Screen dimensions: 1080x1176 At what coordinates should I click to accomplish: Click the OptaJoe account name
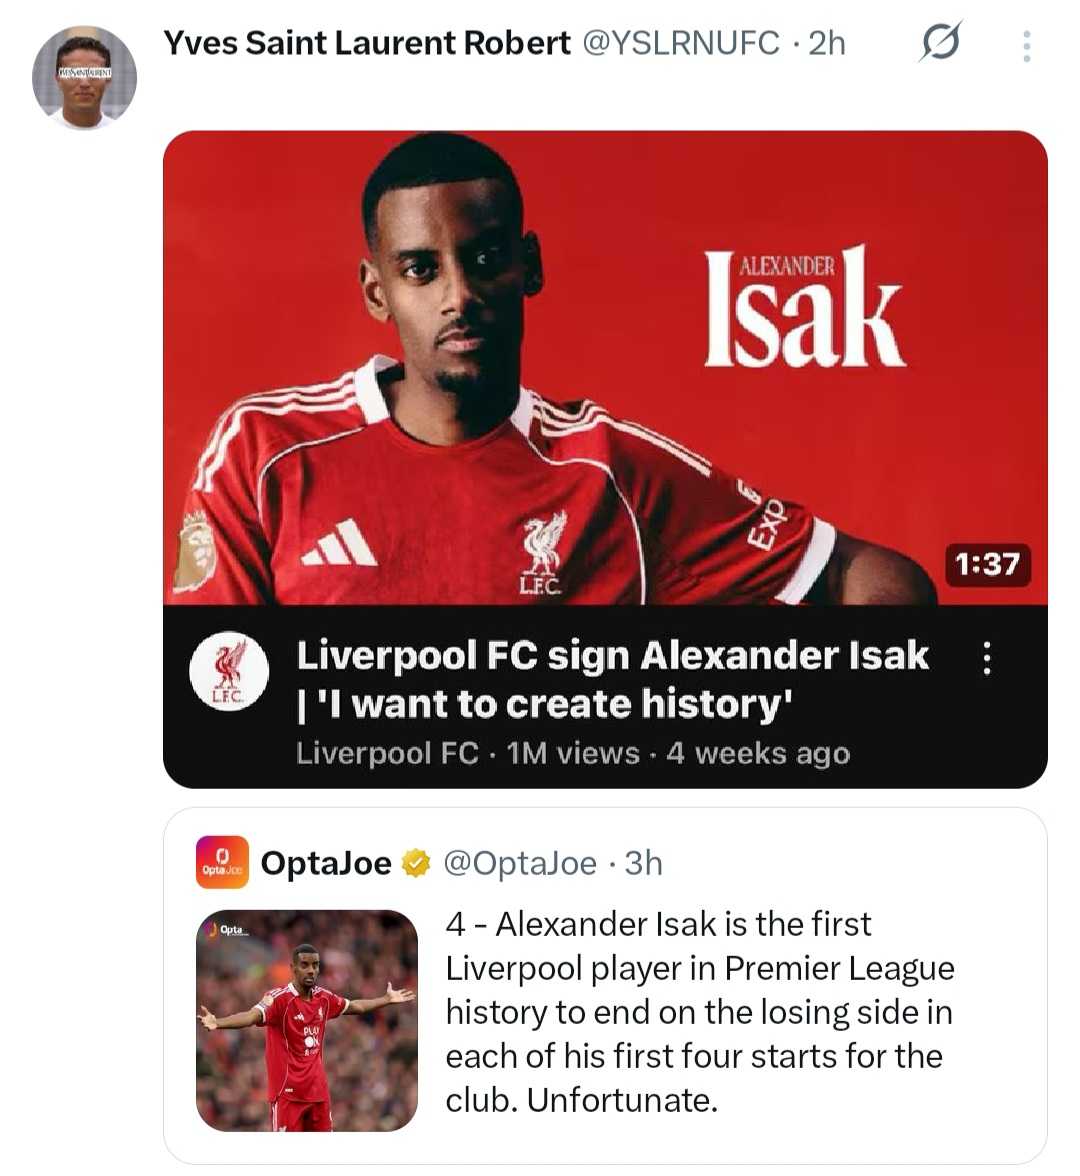point(326,863)
